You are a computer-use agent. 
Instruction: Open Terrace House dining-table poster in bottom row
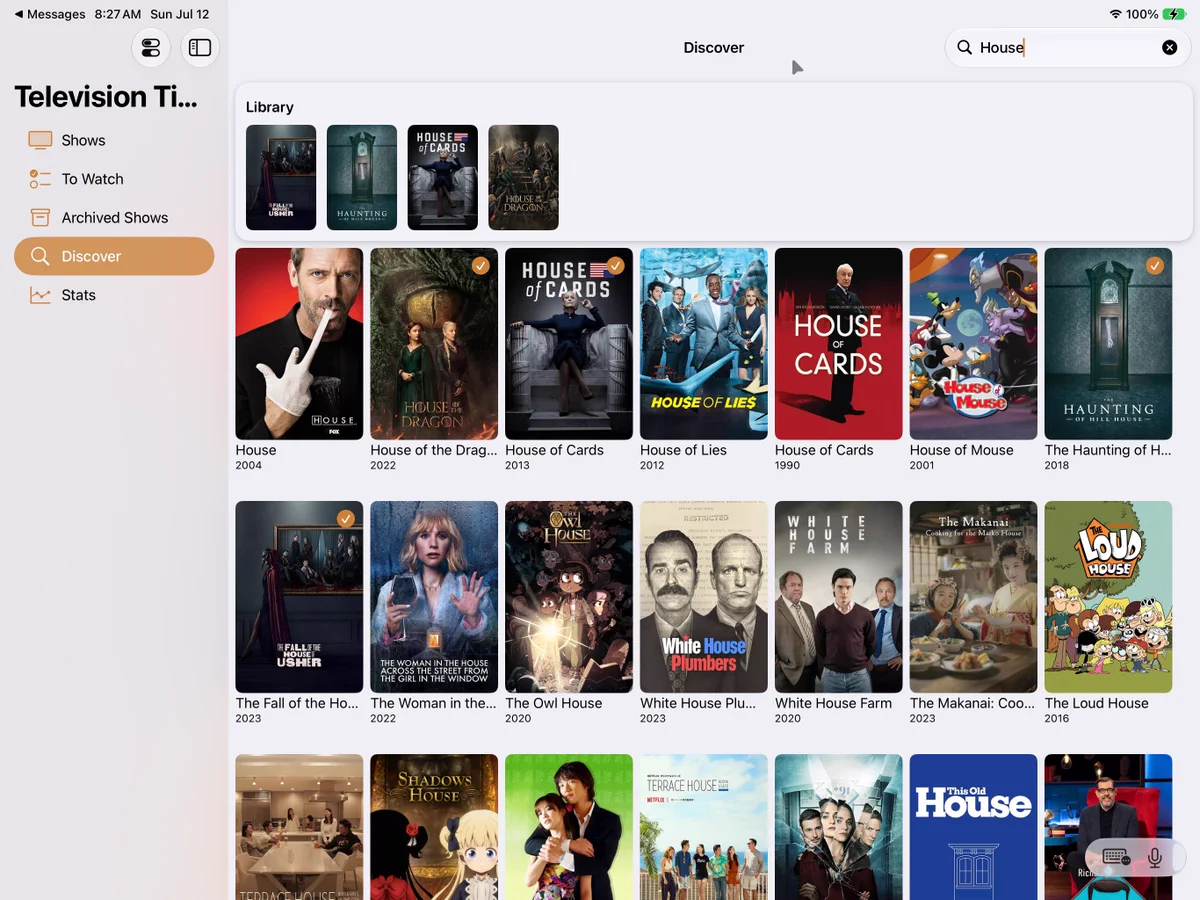[x=299, y=827]
